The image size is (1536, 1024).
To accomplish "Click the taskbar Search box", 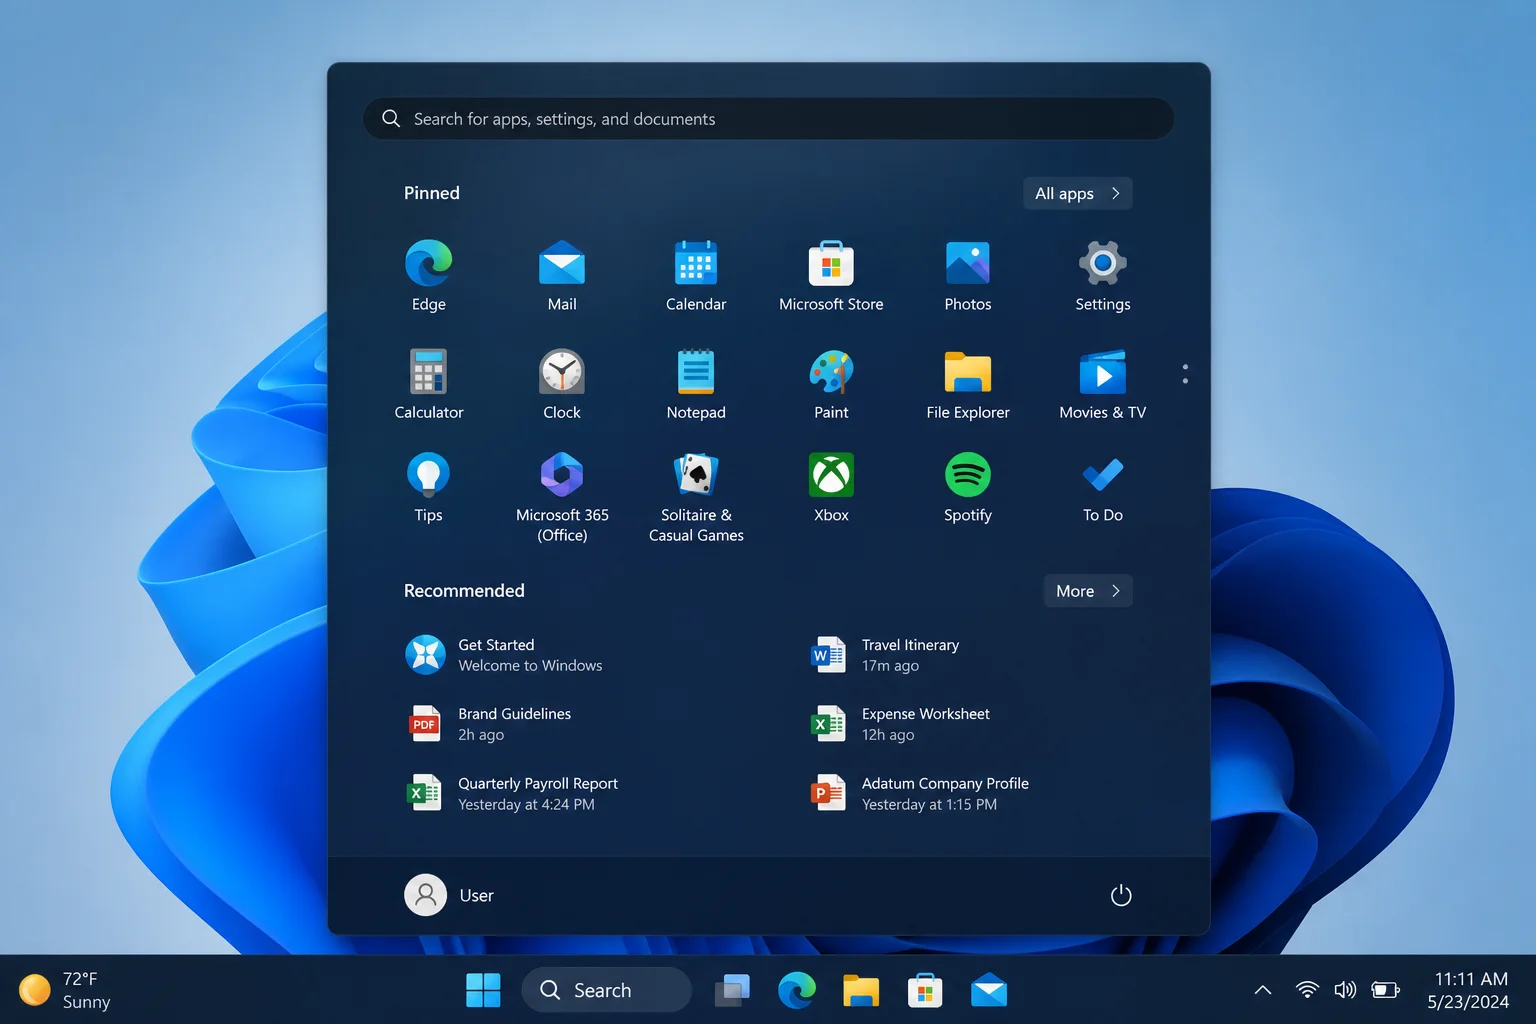I will [x=606, y=990].
